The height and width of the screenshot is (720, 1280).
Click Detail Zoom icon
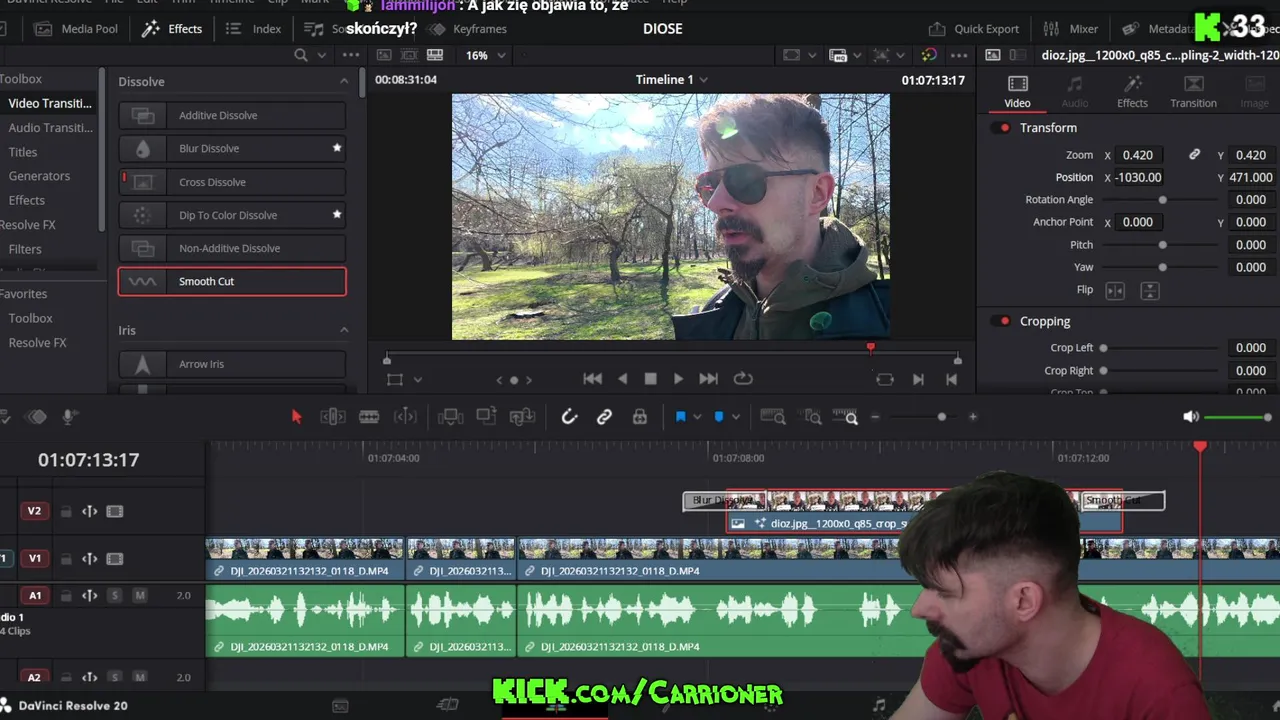click(x=813, y=417)
